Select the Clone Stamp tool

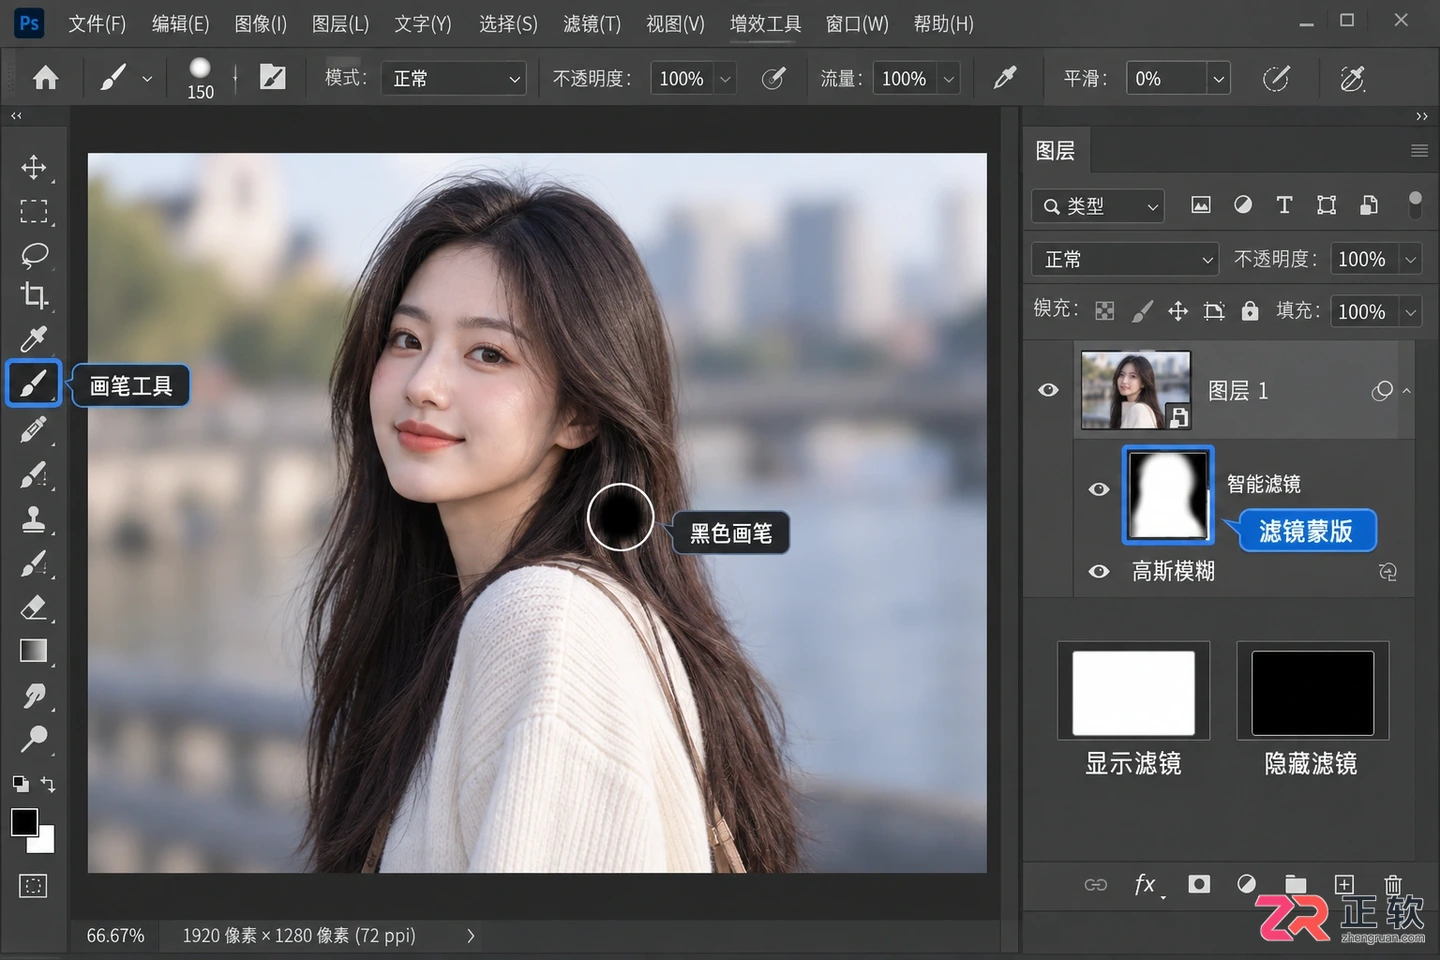[34, 519]
